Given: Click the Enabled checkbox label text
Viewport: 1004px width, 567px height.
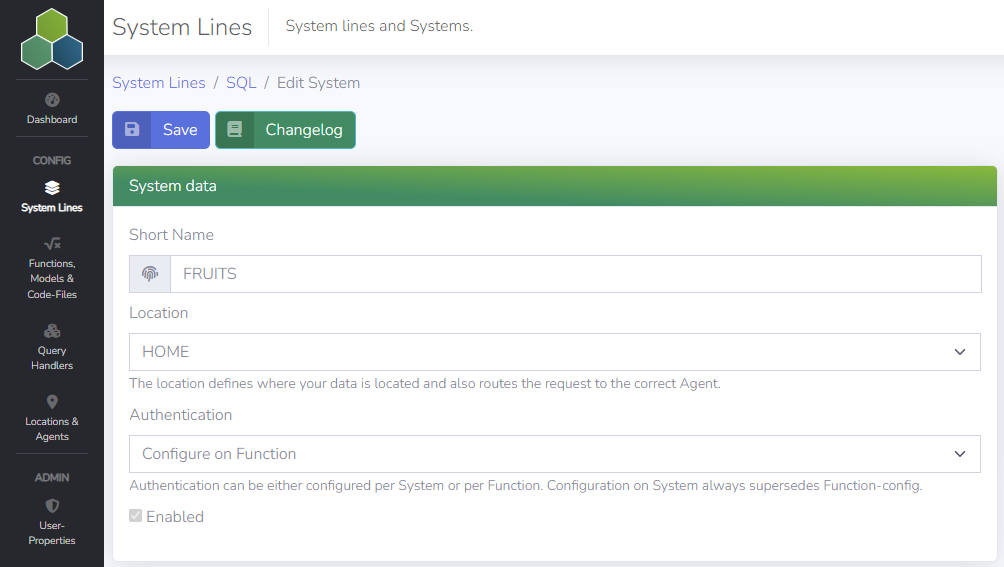Looking at the screenshot, I should 175,516.
